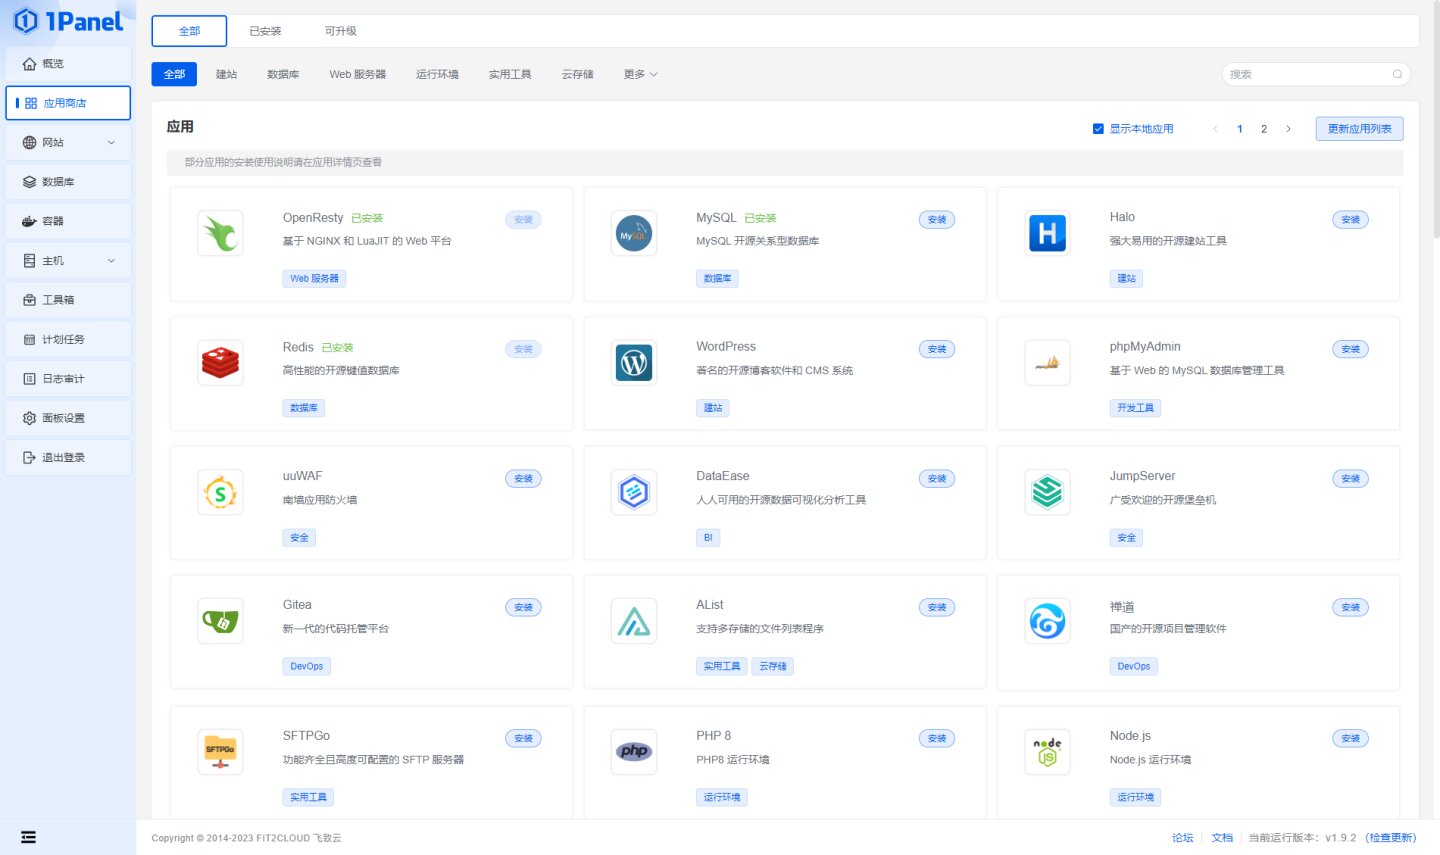Expand the 主机 sidebar menu

(68, 261)
